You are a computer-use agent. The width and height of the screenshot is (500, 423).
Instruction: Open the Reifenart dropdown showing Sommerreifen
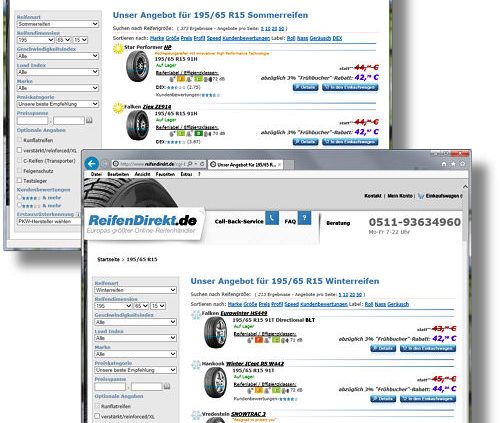point(58,24)
